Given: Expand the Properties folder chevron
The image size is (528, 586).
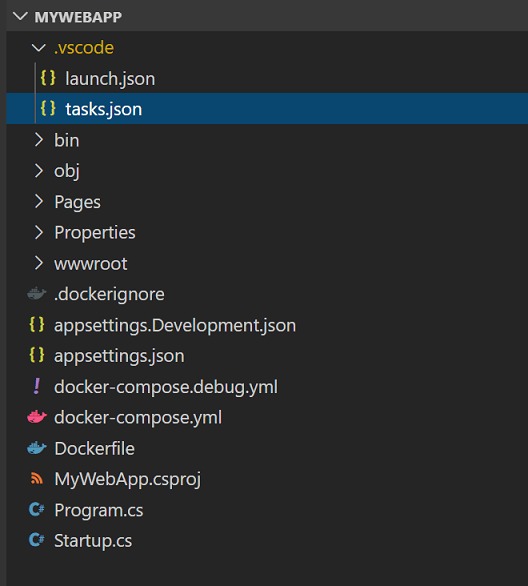Looking at the screenshot, I should pos(38,232).
